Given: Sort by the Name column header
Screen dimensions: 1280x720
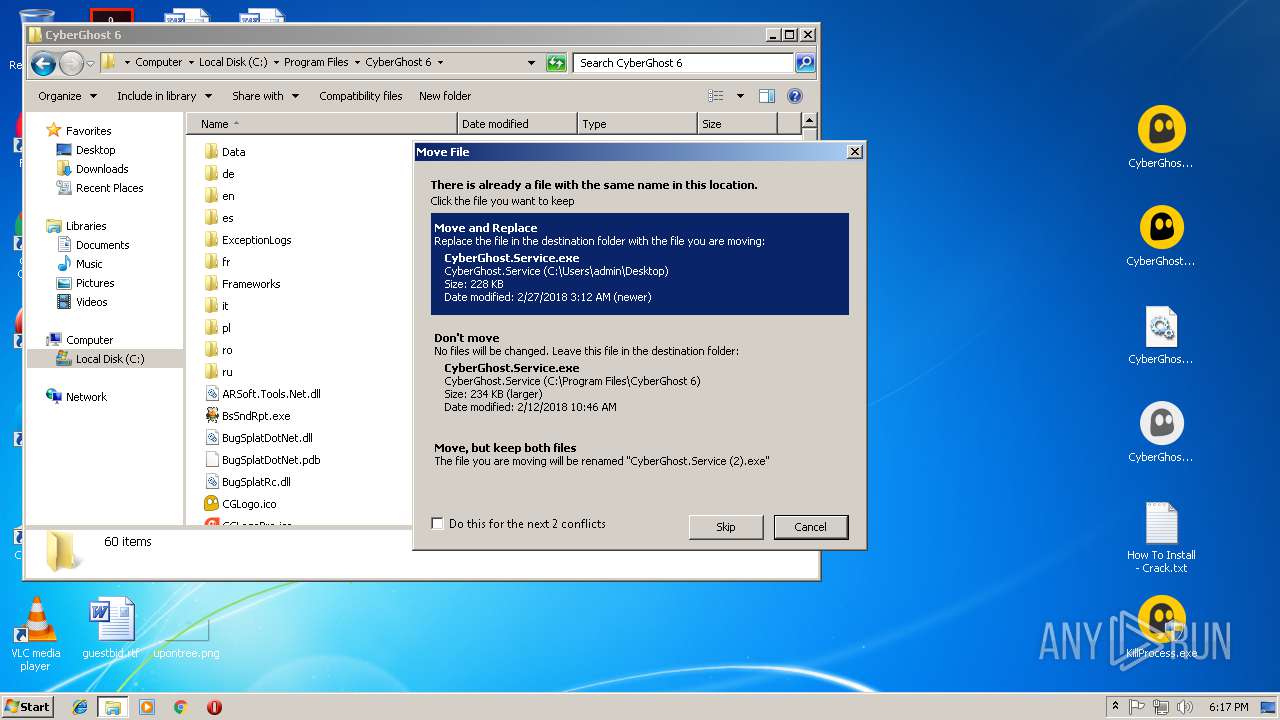Looking at the screenshot, I should (x=322, y=124).
